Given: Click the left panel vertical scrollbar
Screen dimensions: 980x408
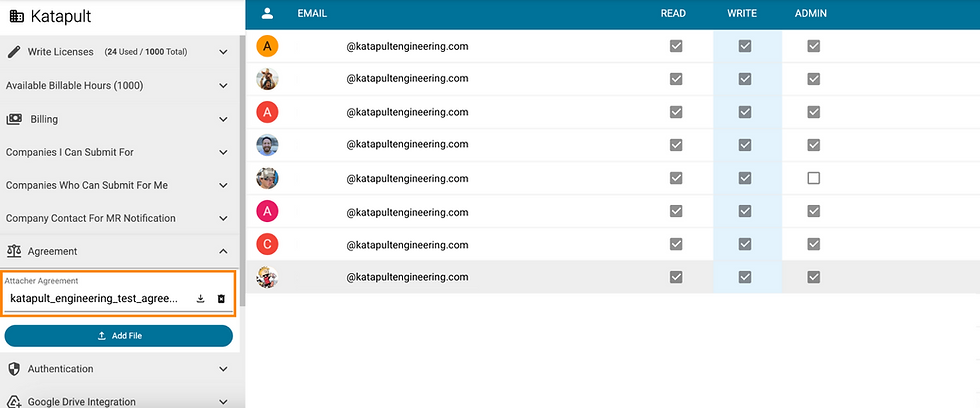Looking at the screenshot, I should coord(242,169).
